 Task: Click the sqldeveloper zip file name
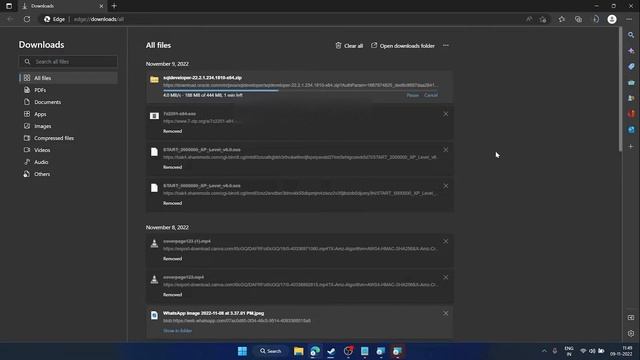click(202, 78)
